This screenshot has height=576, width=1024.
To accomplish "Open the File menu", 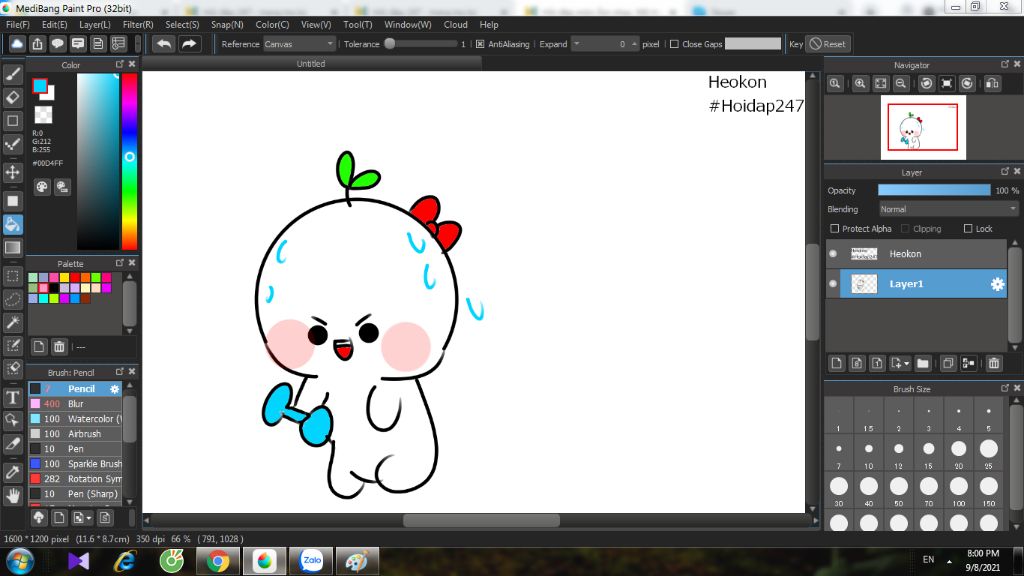I will [18, 24].
